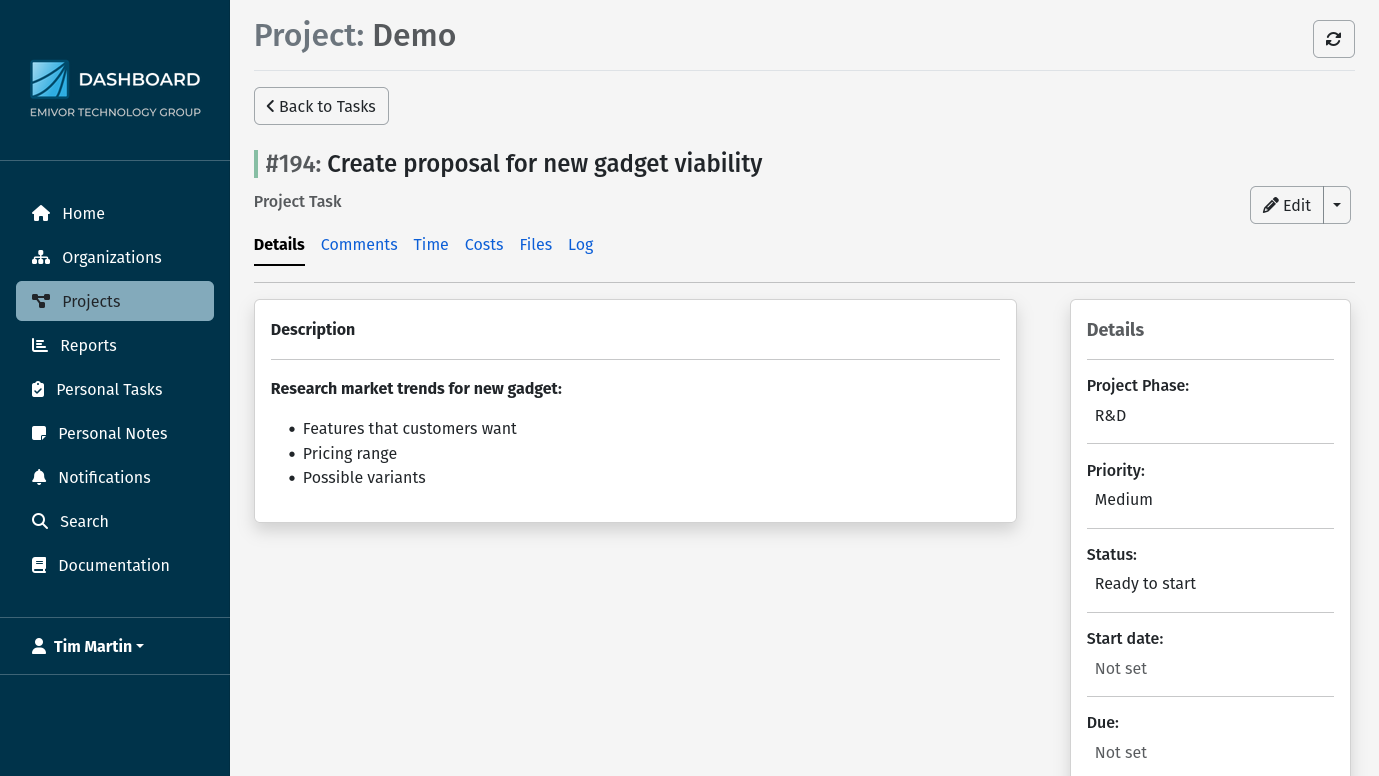The width and height of the screenshot is (1379, 776).
Task: Click the refresh icon button
Action: (x=1333, y=39)
